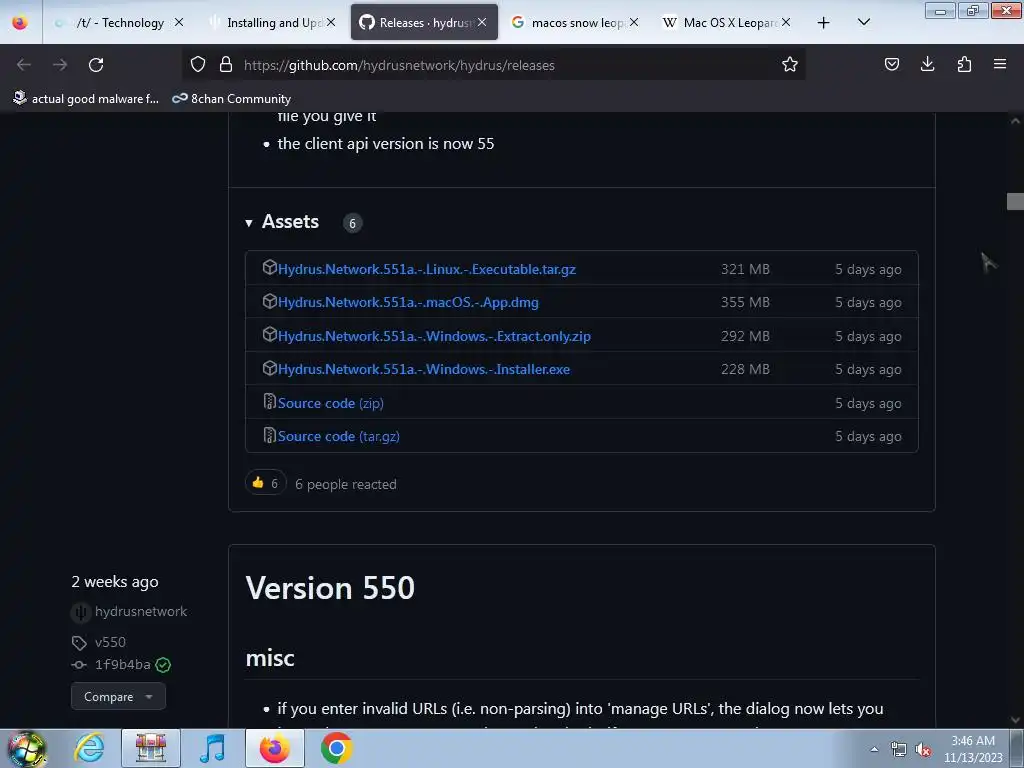
Task: Open the WinRAR taskbar icon
Action: (151, 748)
